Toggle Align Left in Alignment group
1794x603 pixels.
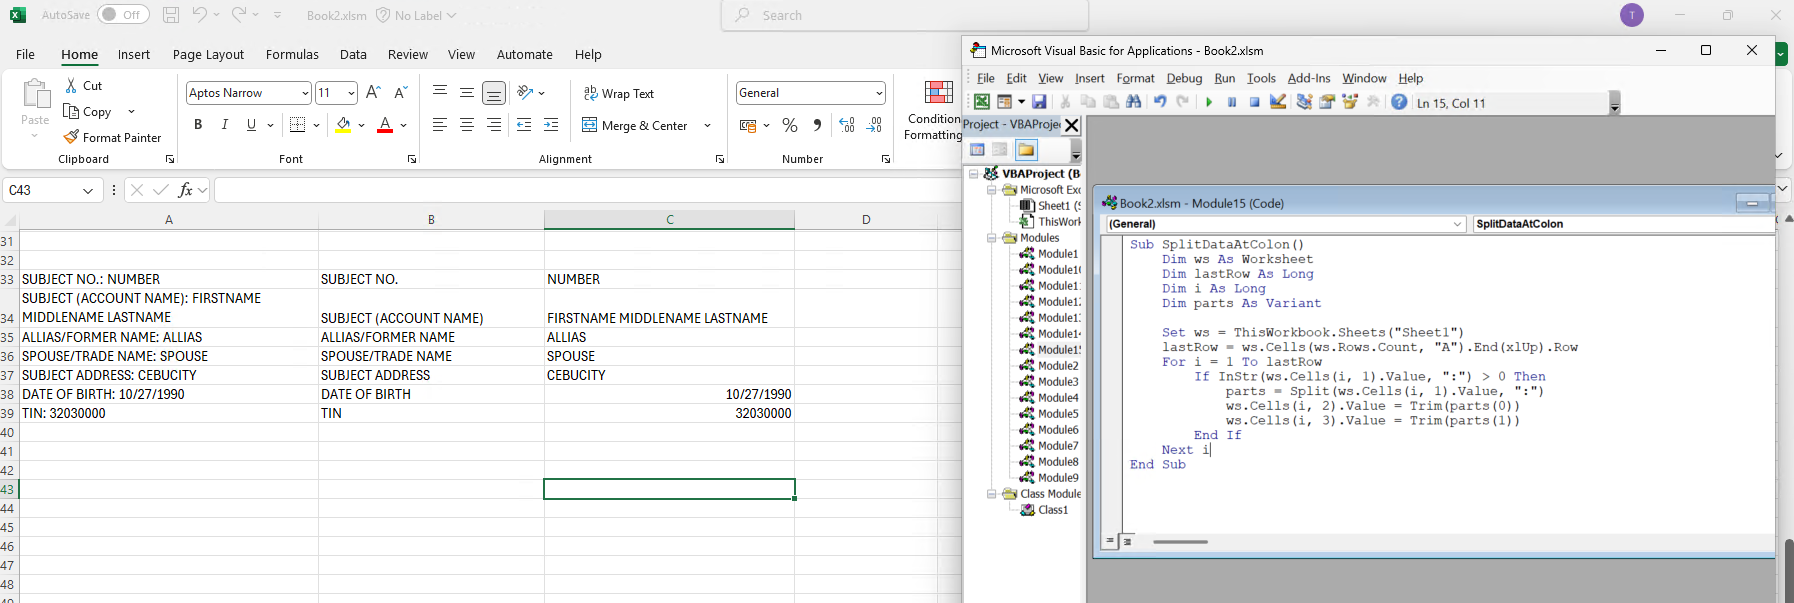pyautogui.click(x=440, y=125)
